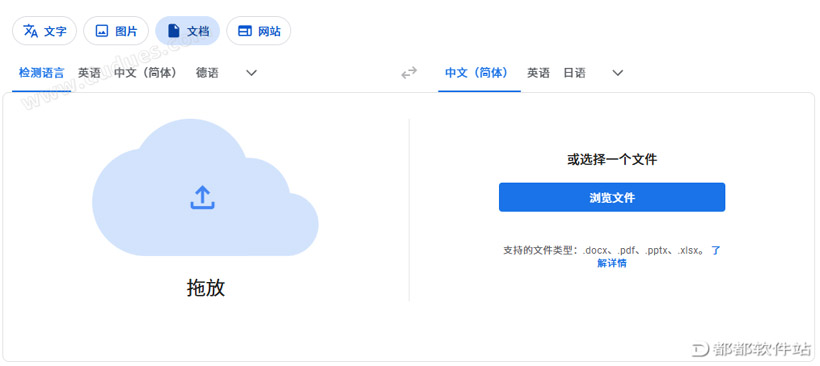The height and width of the screenshot is (366, 820).
Task: Swap source and target languages
Action: click(409, 73)
